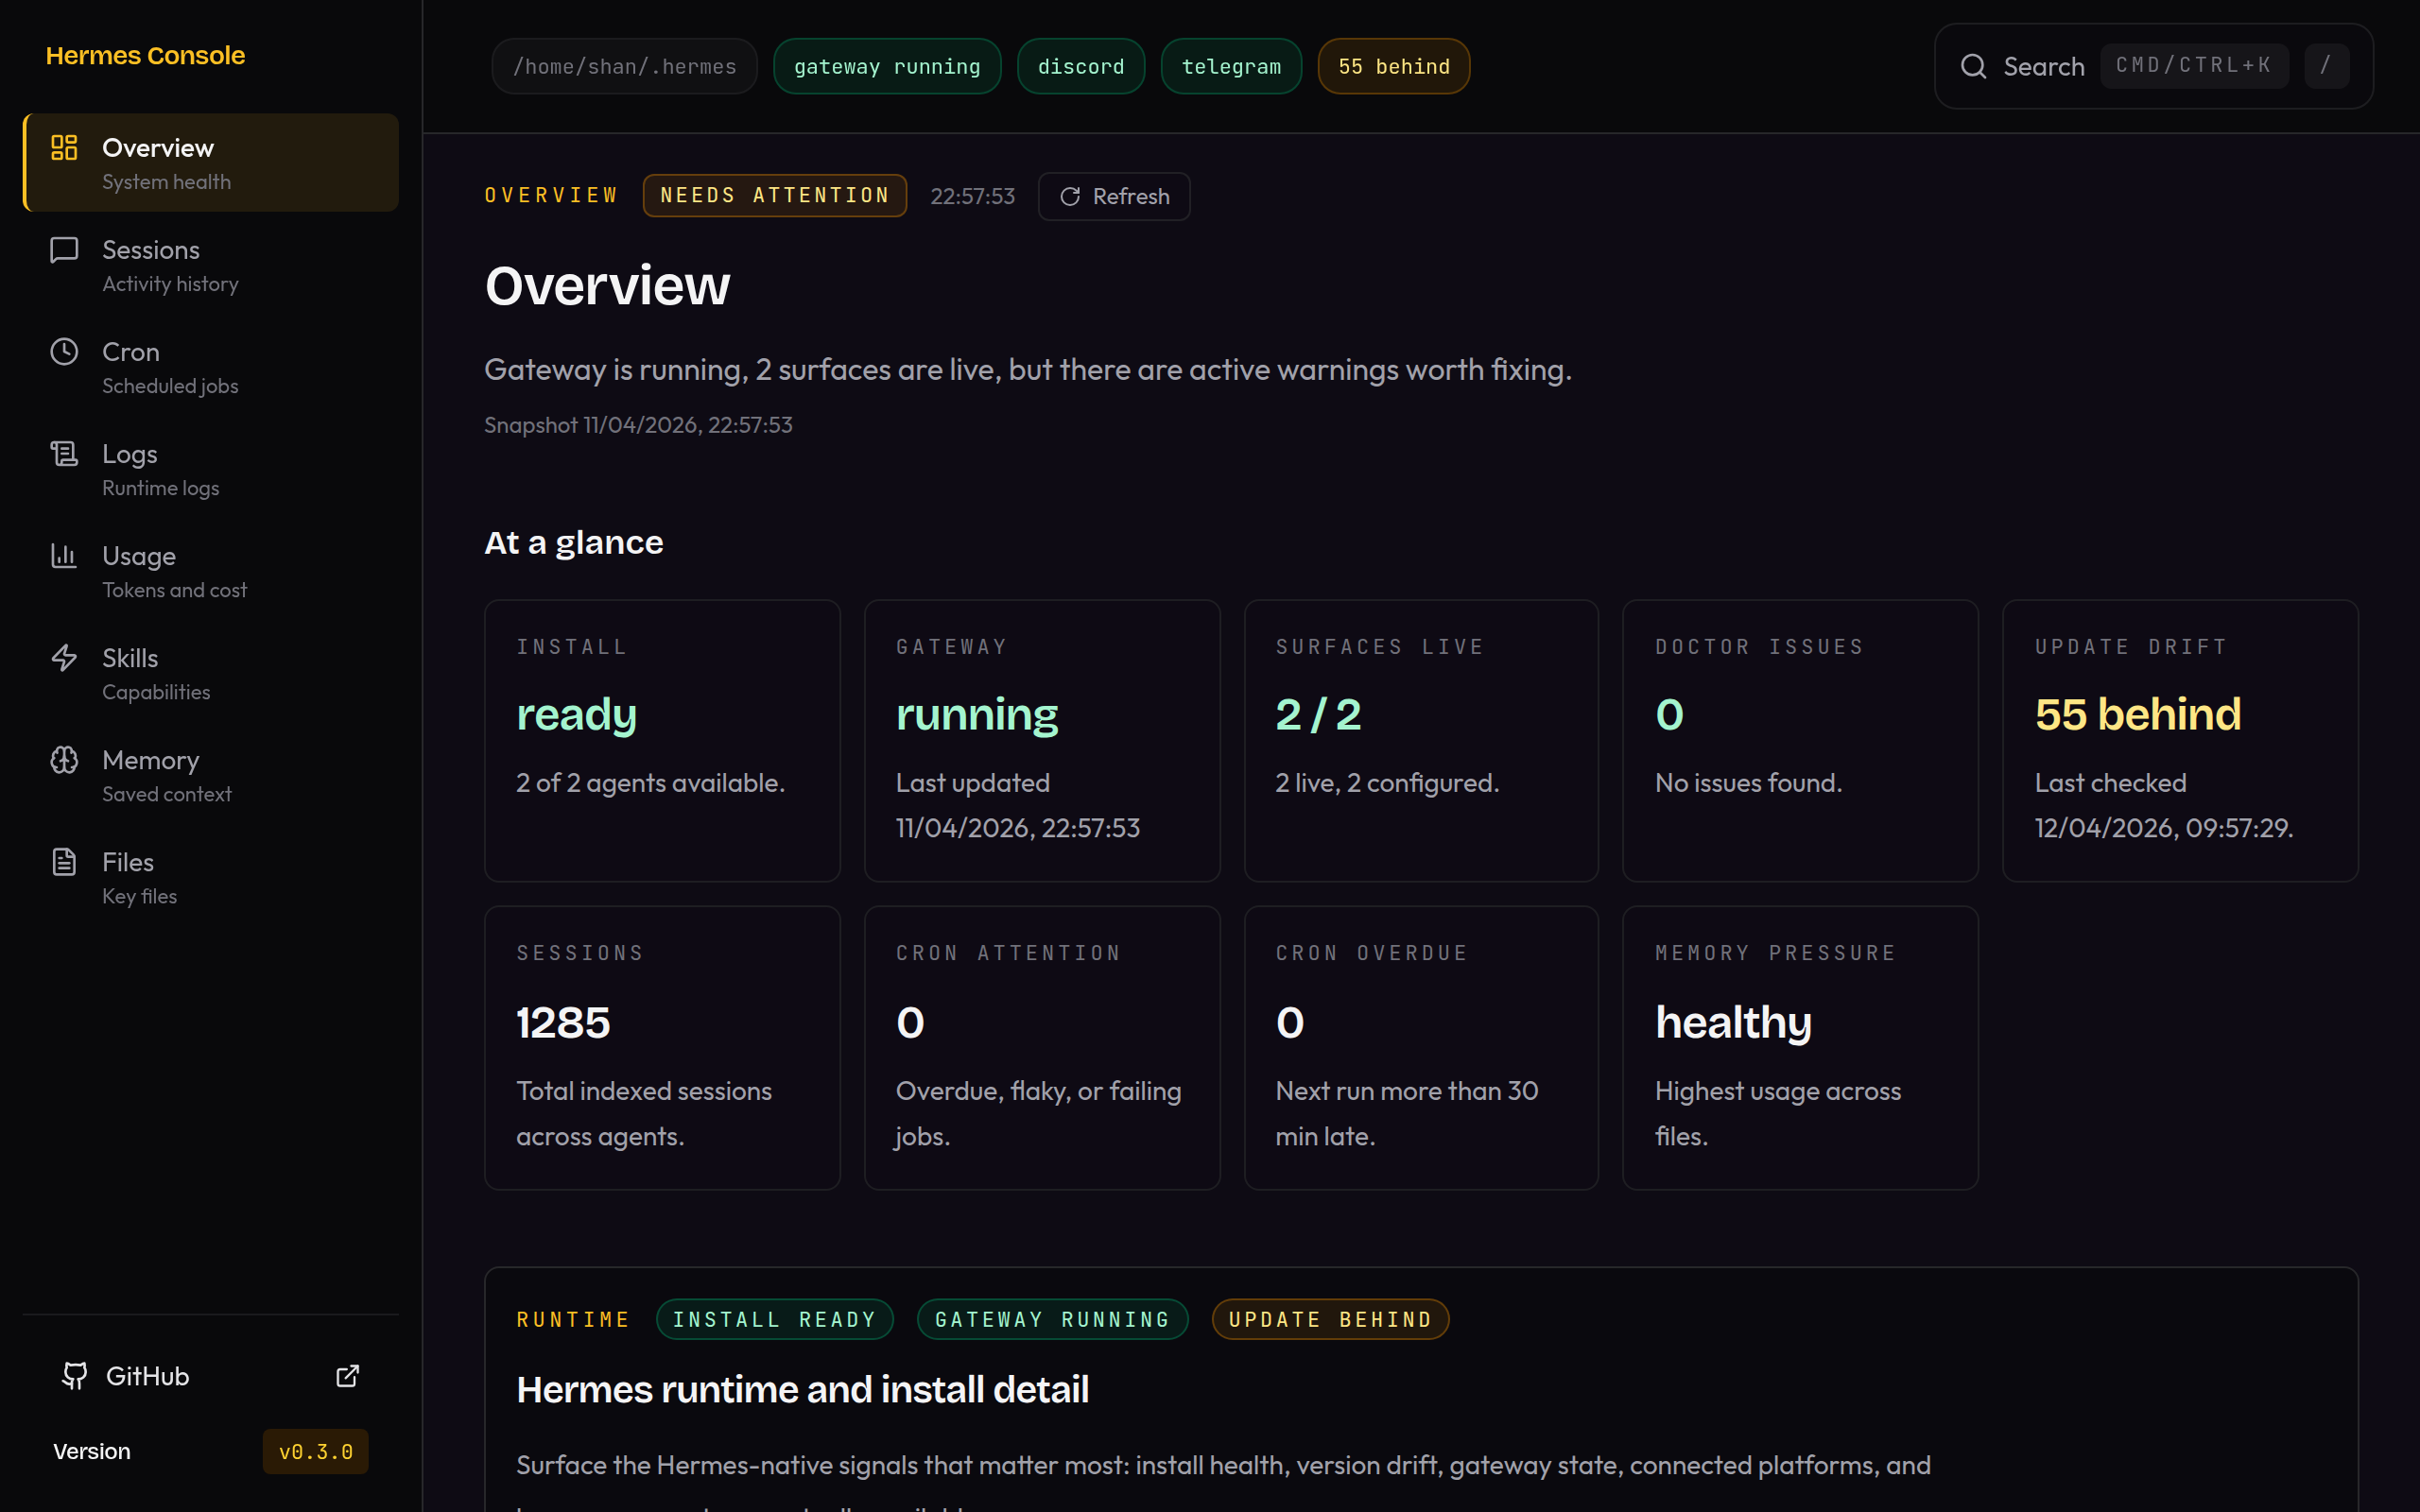
Task: Click the search magnifier icon
Action: point(1973,65)
